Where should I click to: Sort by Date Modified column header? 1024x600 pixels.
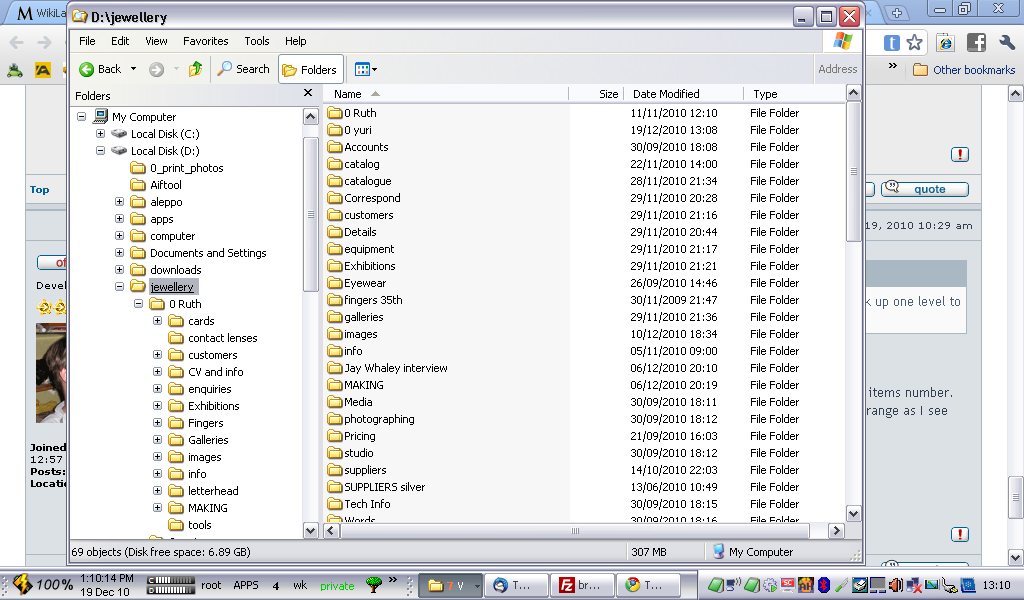(666, 94)
